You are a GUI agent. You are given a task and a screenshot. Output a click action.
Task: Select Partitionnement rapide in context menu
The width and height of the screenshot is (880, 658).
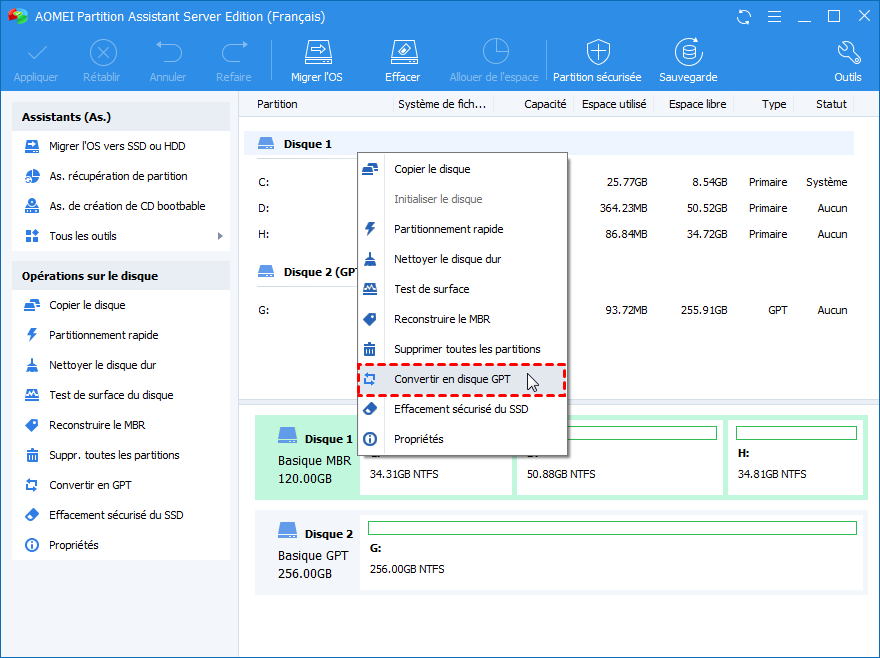(x=448, y=229)
